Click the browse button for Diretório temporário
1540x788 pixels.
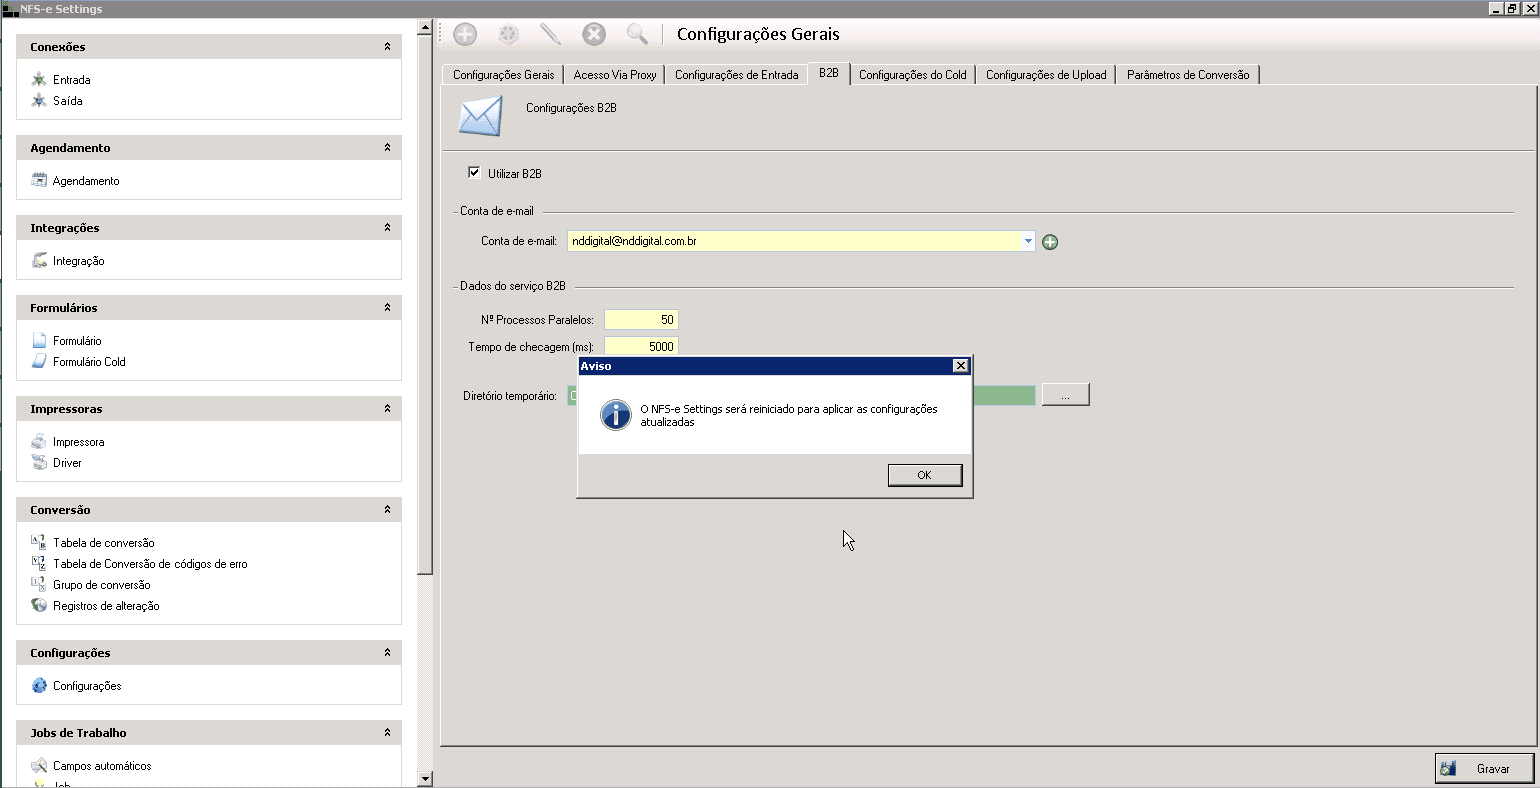[x=1065, y=396]
